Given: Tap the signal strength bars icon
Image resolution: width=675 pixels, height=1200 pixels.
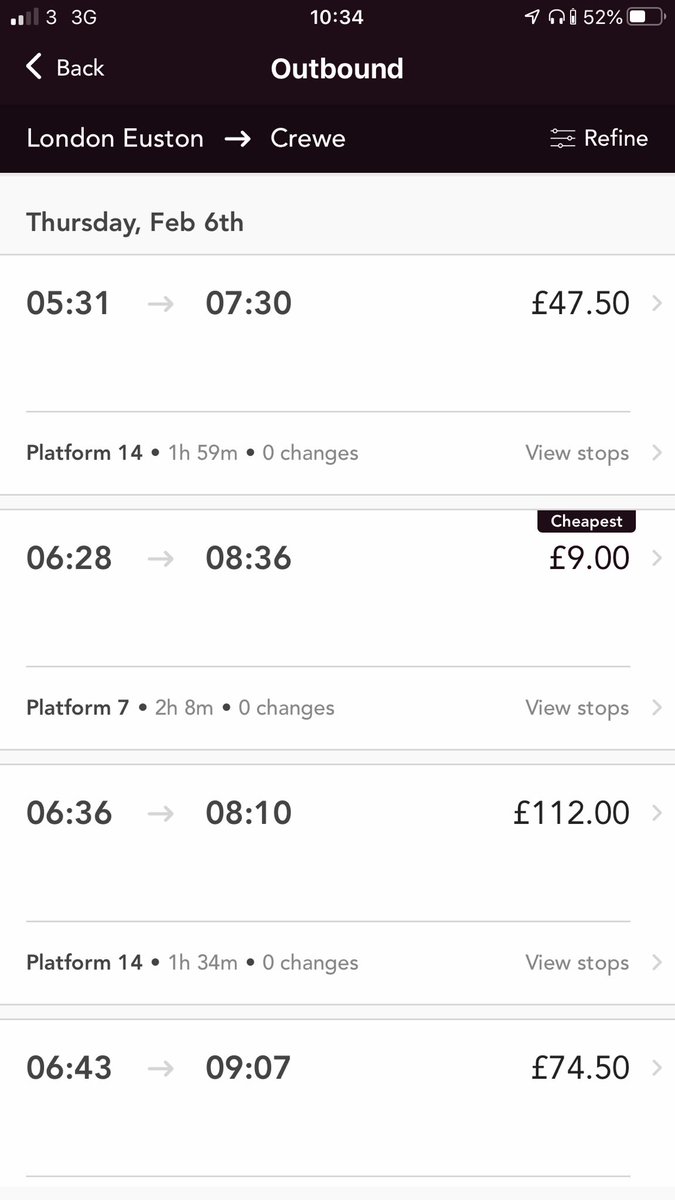Looking at the screenshot, I should [x=25, y=17].
